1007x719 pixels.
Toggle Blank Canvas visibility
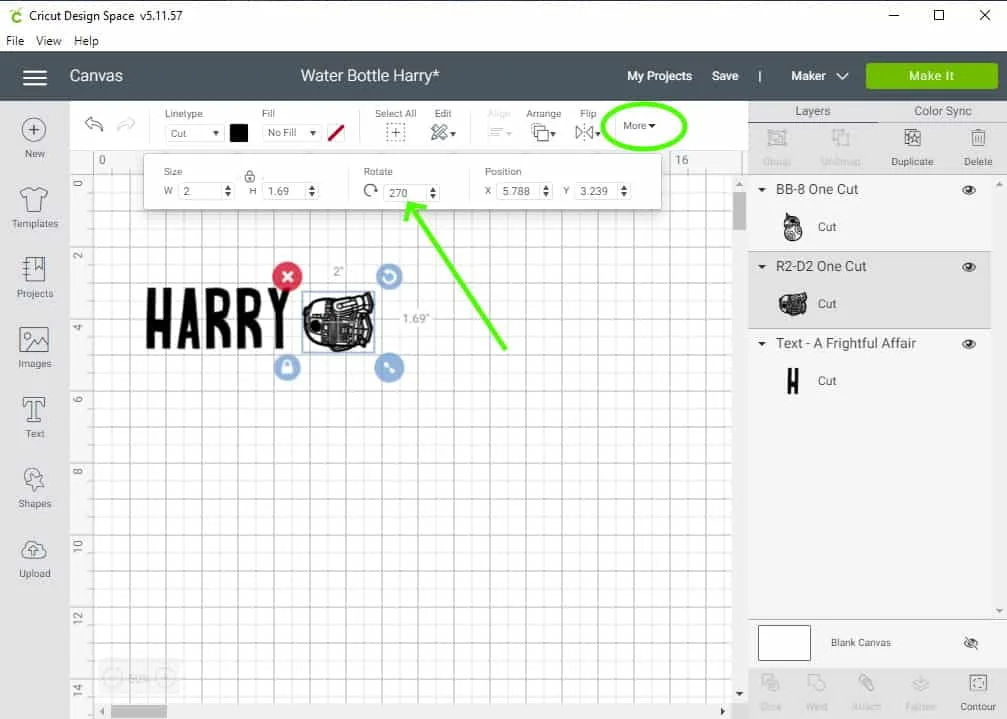[970, 643]
